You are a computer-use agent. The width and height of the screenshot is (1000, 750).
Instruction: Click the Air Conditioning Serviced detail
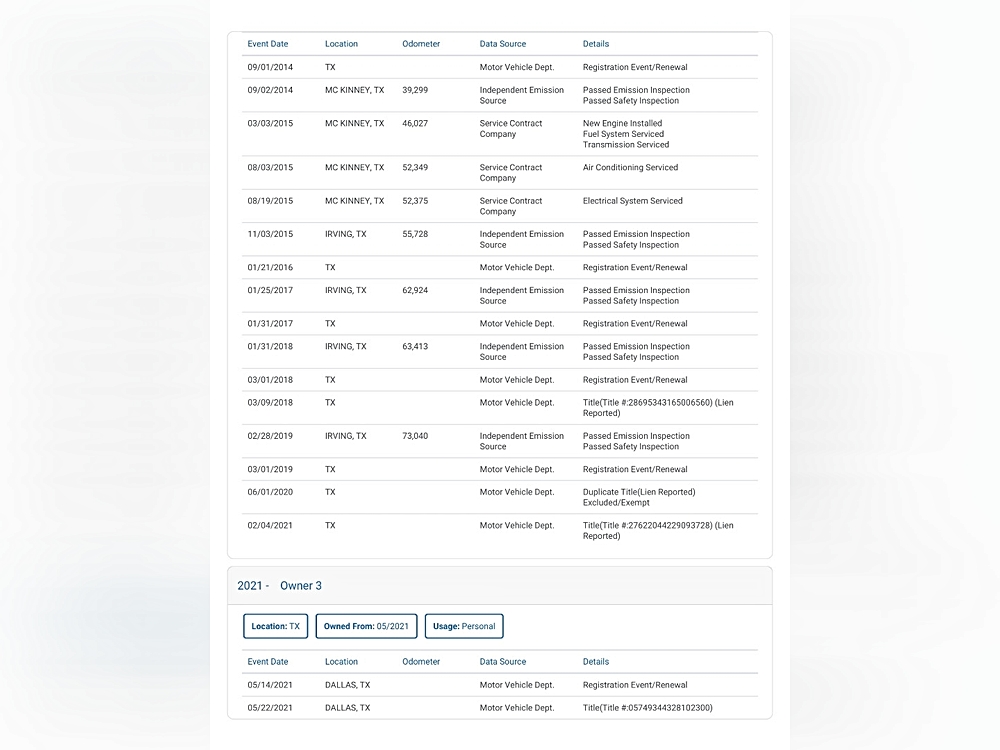[x=630, y=168]
